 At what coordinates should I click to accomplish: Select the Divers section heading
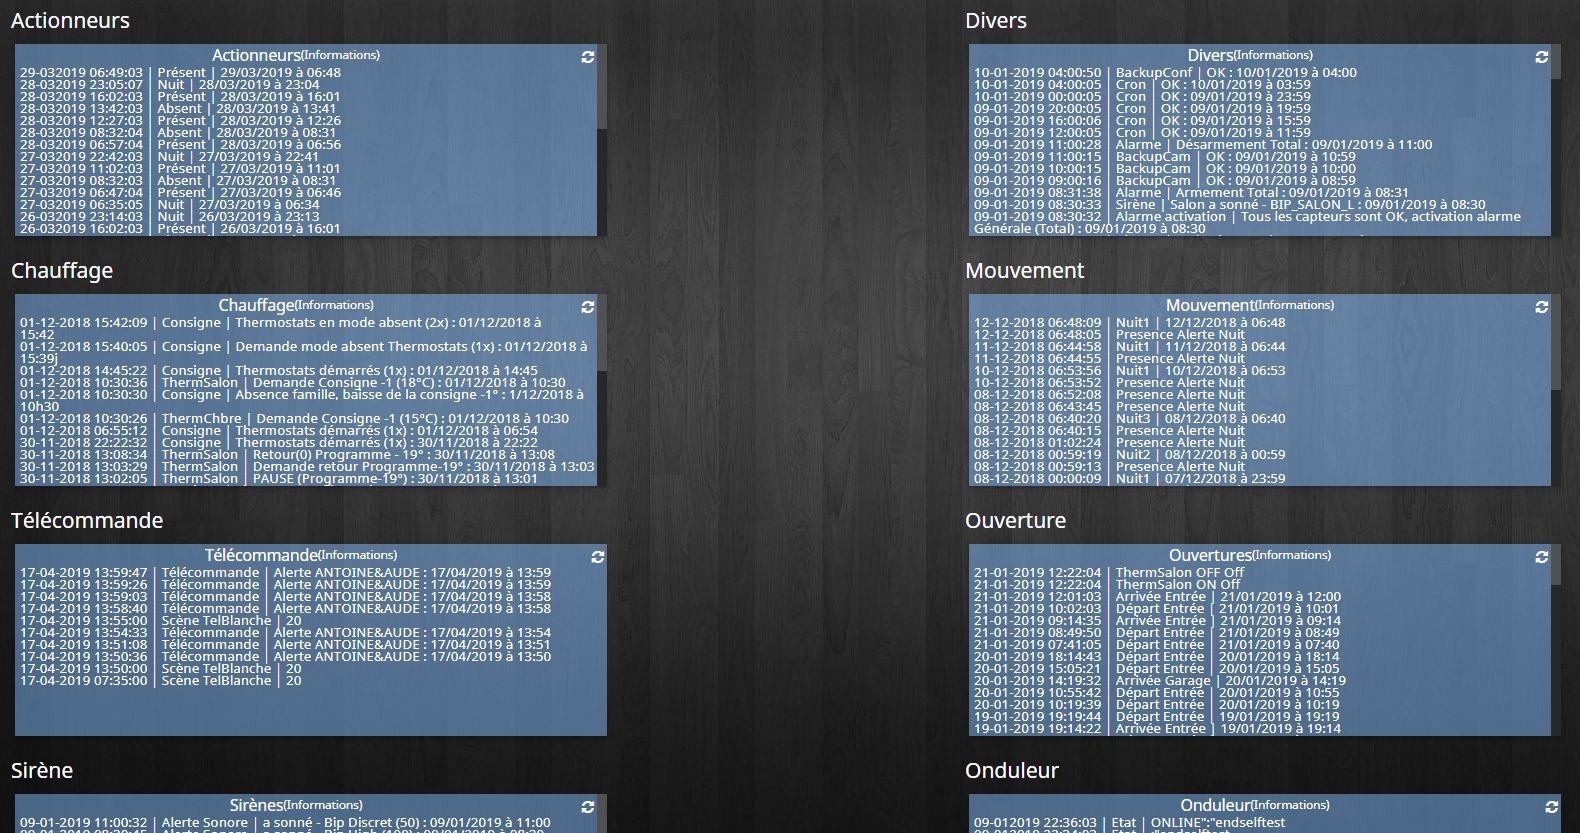tap(996, 21)
